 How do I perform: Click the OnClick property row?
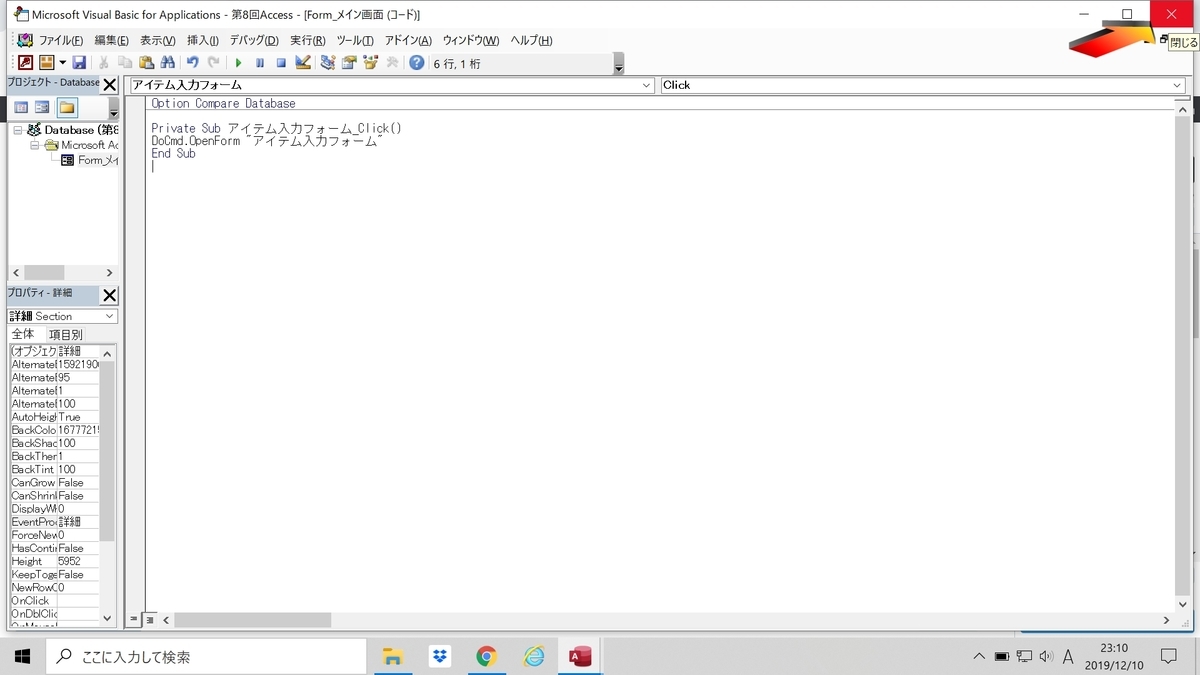click(x=55, y=601)
